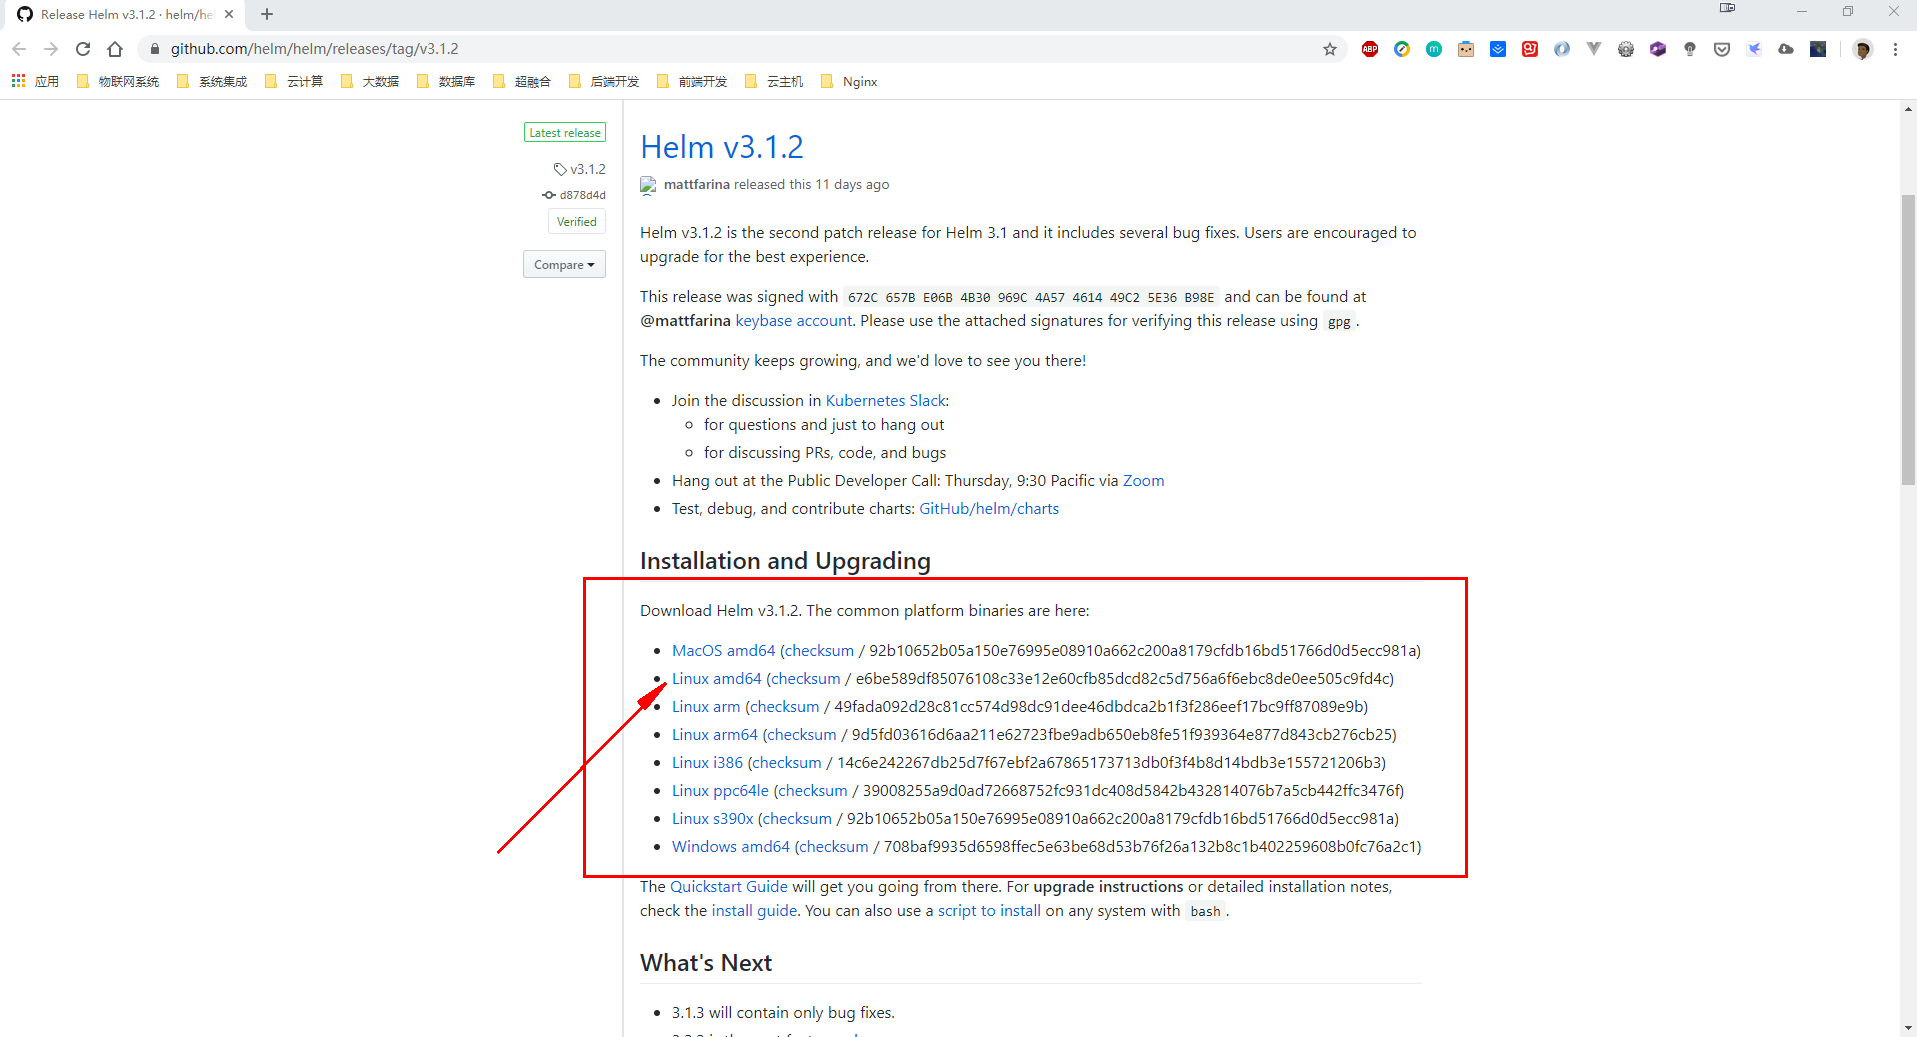Click the AdBlock Plus extension icon
The height and width of the screenshot is (1037, 1917).
coord(1370,49)
